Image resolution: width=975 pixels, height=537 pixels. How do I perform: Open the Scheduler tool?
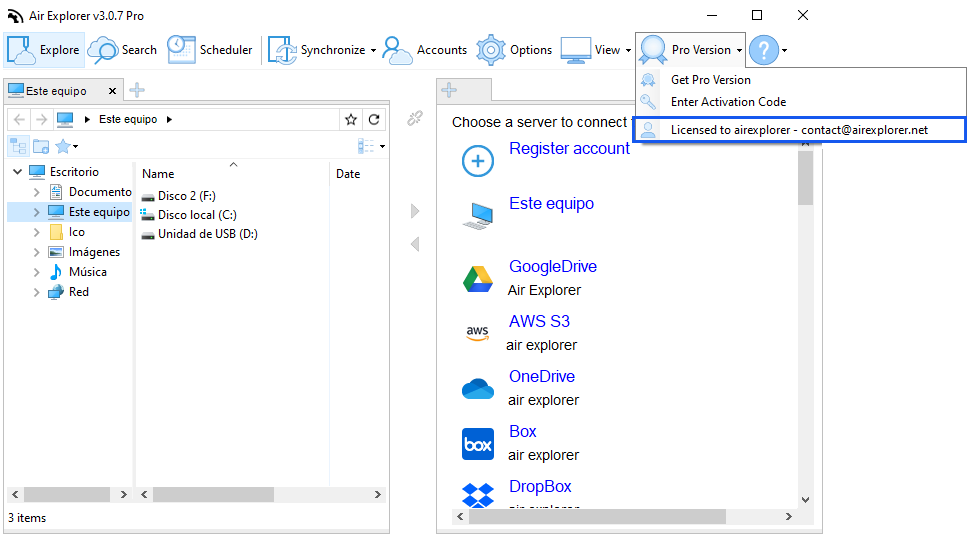210,50
